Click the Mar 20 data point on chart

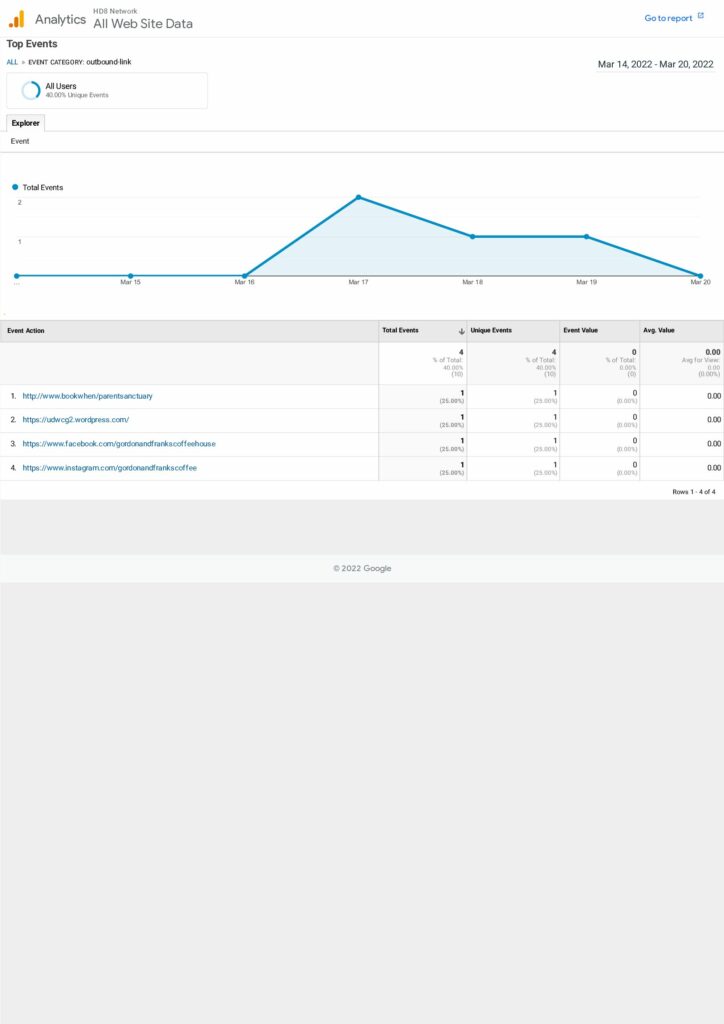click(700, 276)
